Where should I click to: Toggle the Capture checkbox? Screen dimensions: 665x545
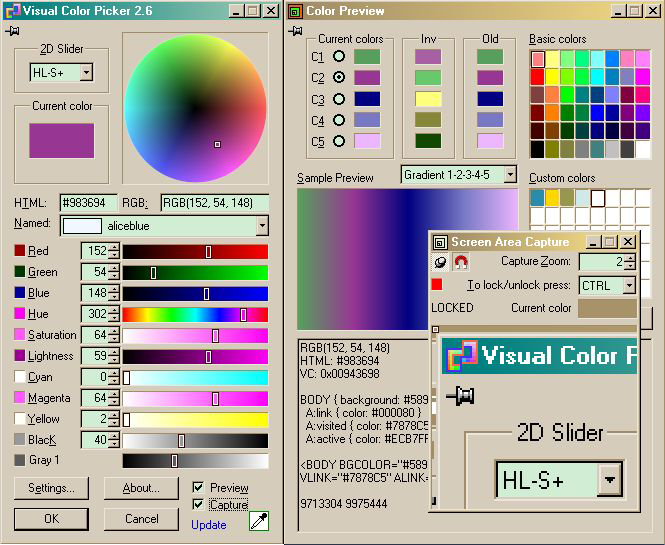198,504
